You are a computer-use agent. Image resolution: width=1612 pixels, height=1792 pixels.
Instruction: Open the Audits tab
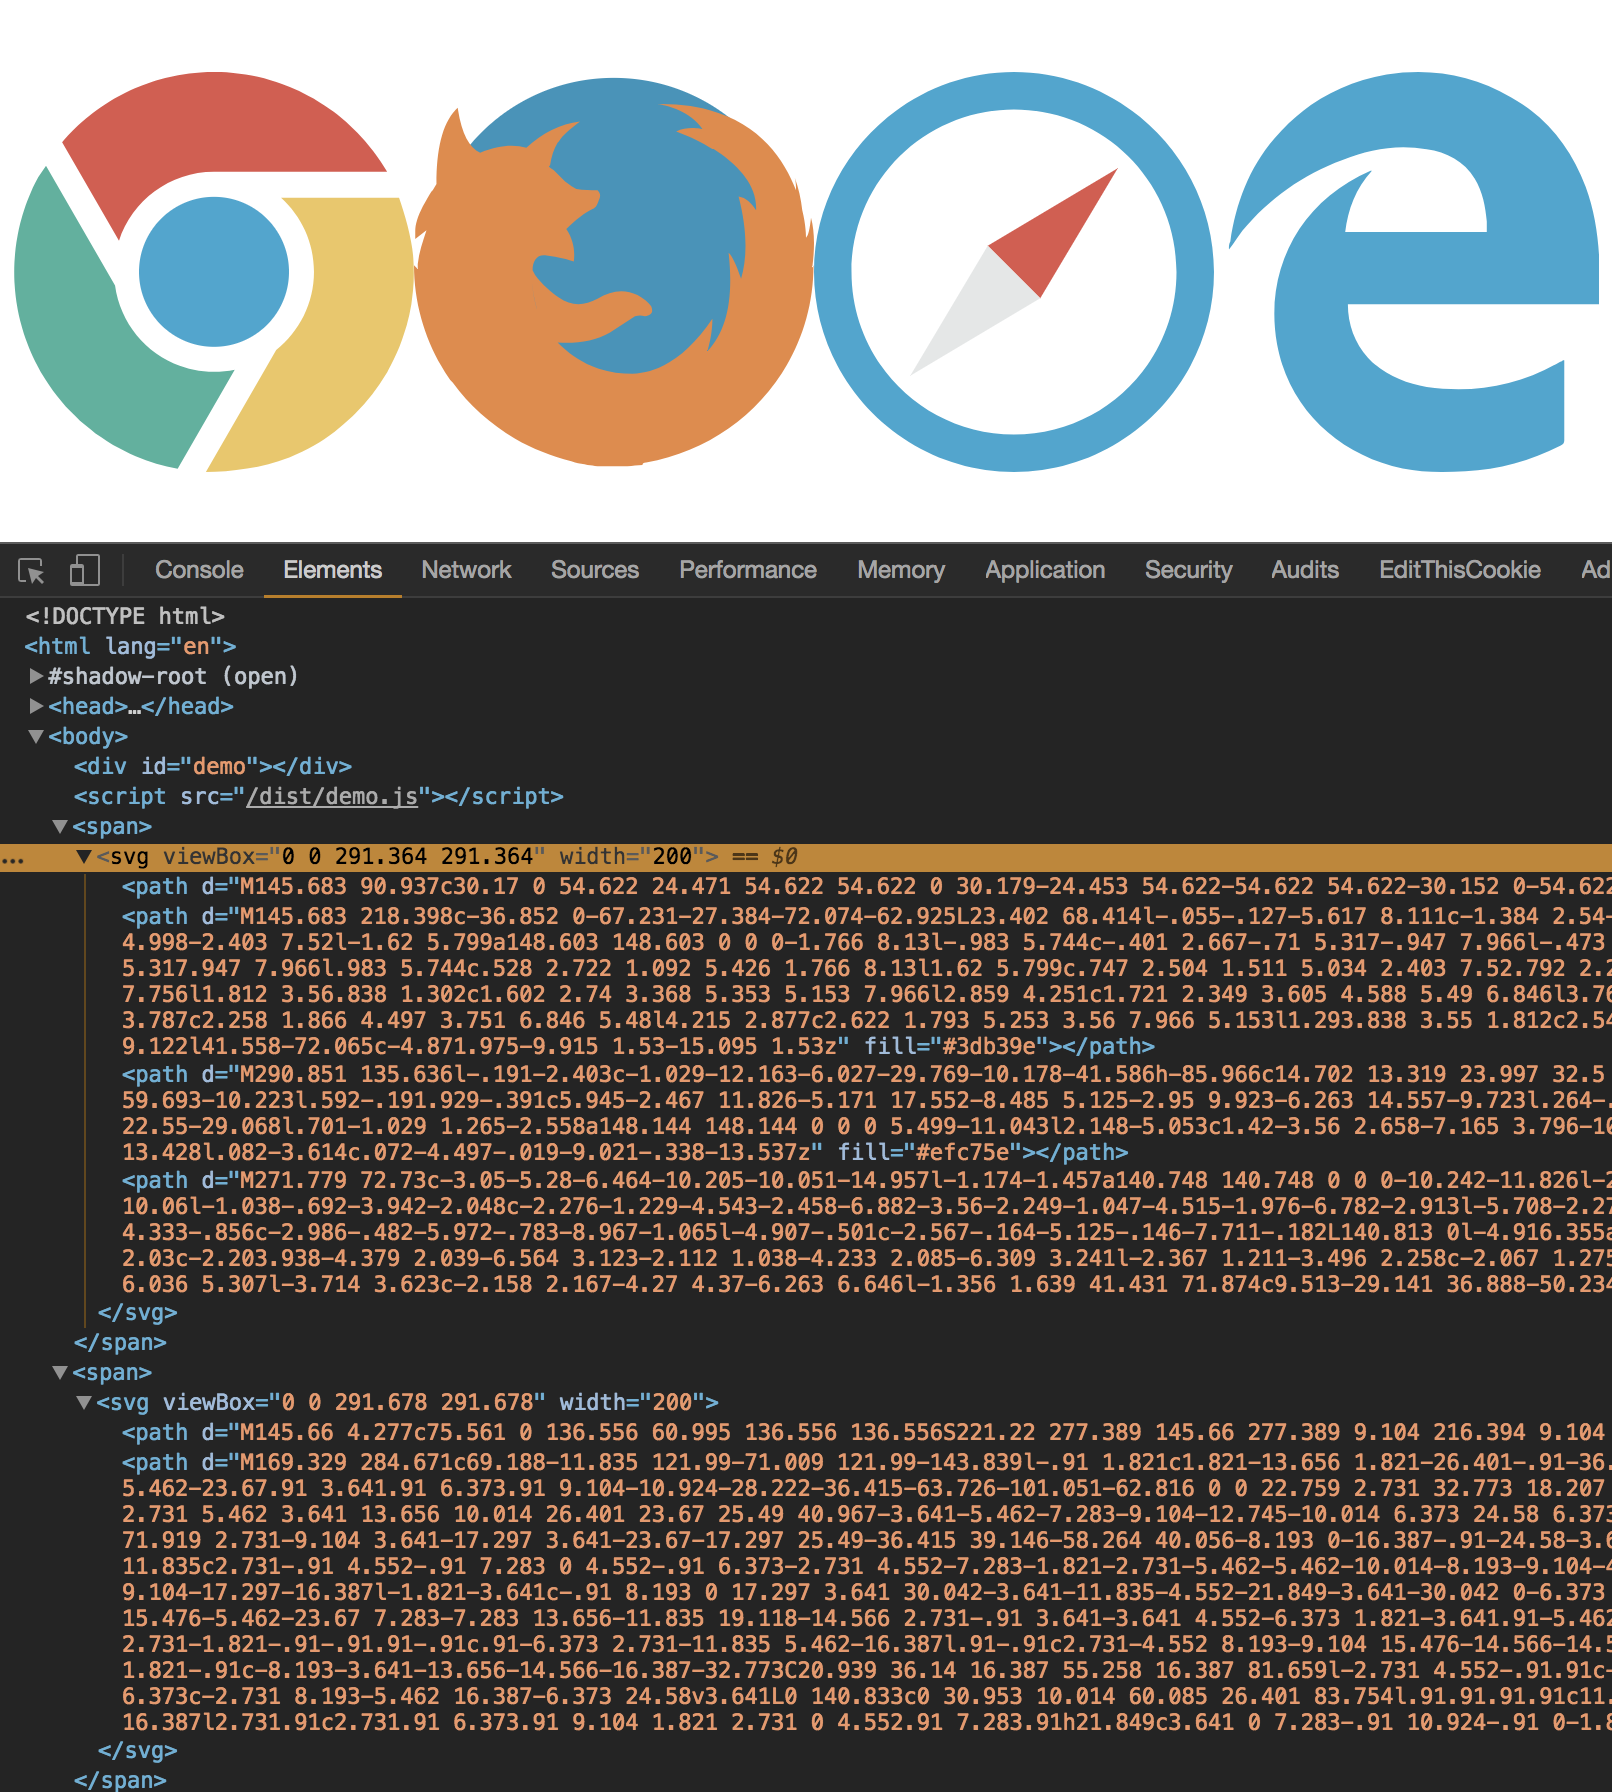1305,570
